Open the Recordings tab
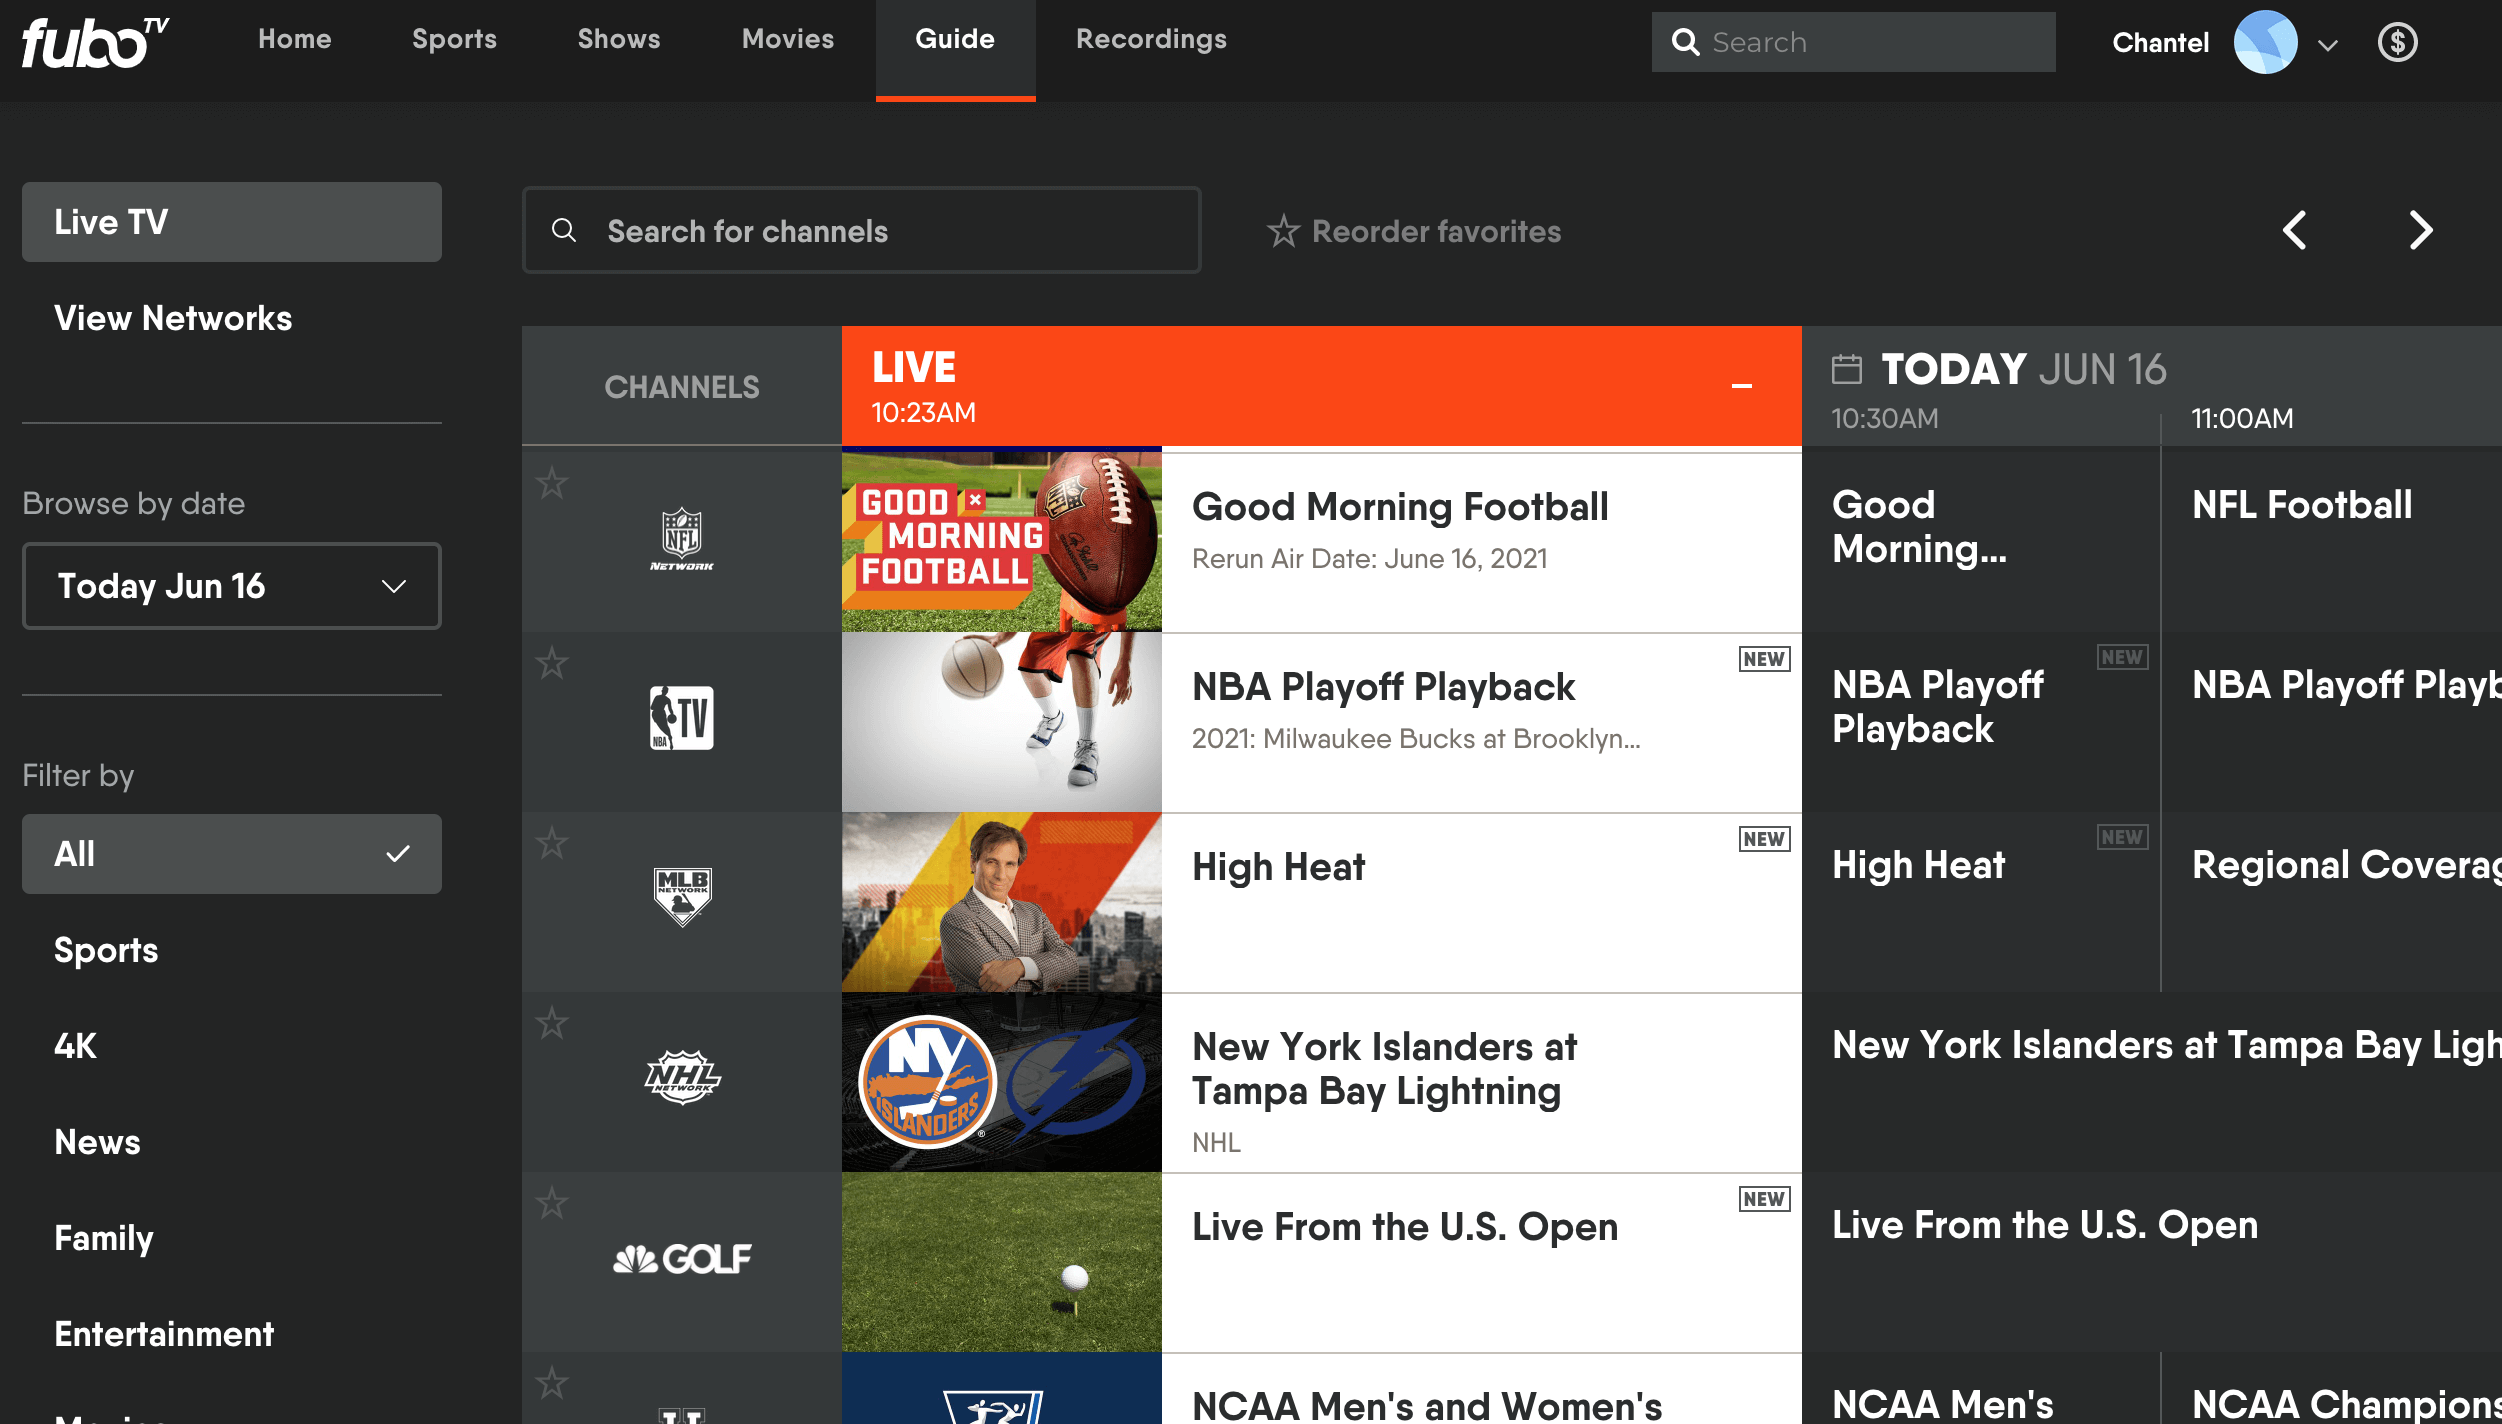This screenshot has height=1424, width=2502. pyautogui.click(x=1151, y=40)
